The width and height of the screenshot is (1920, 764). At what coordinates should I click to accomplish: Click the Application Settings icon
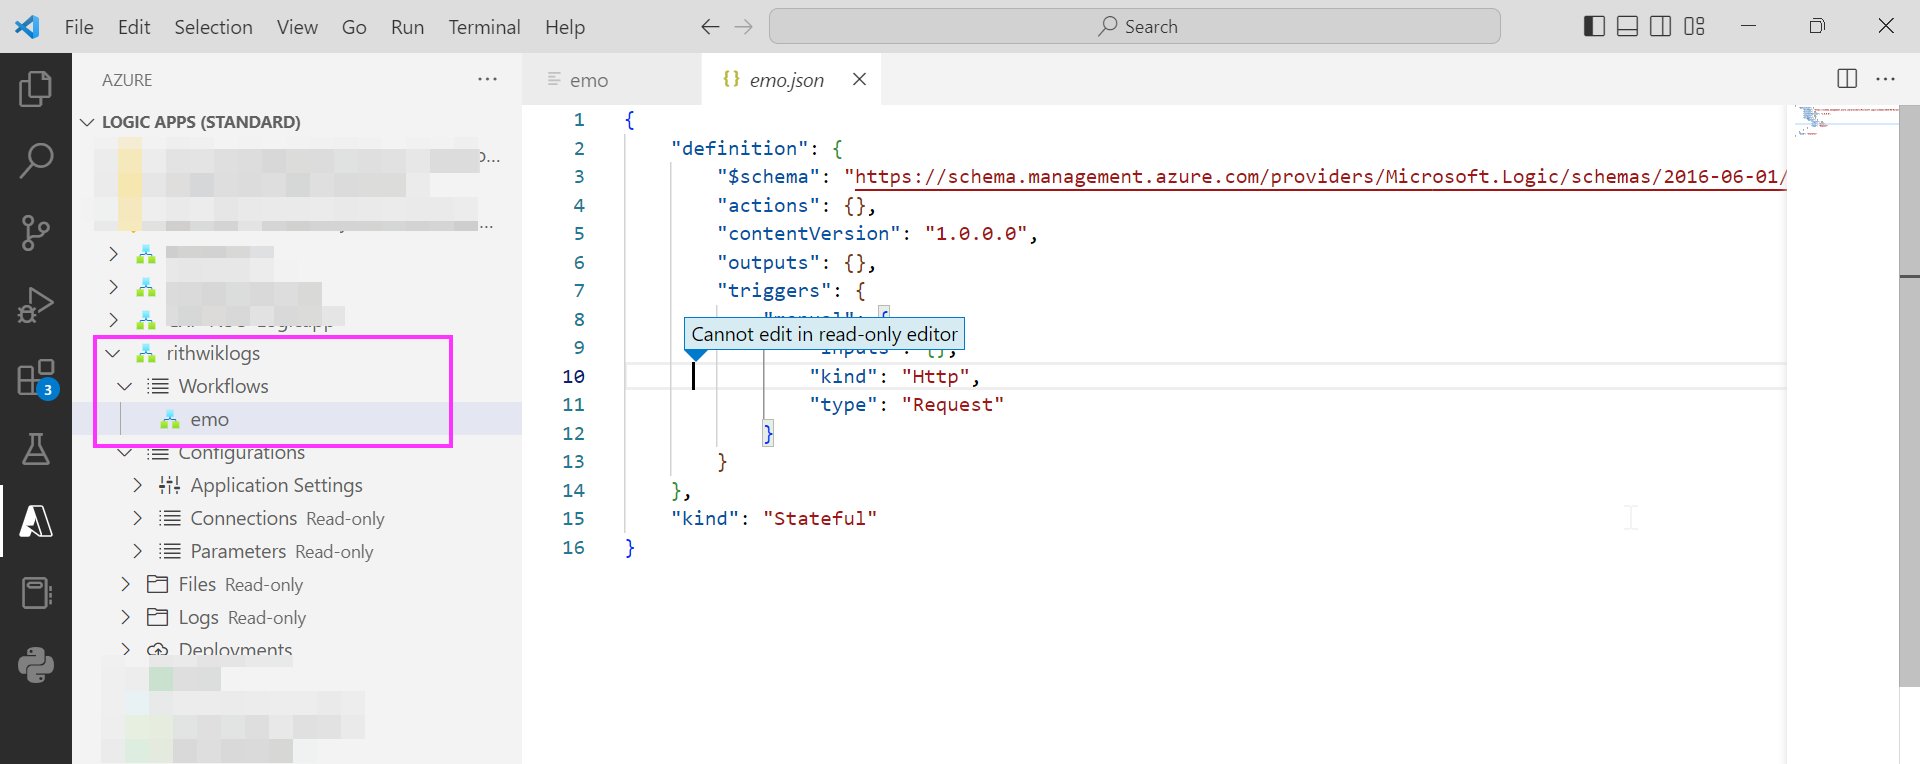coord(170,485)
